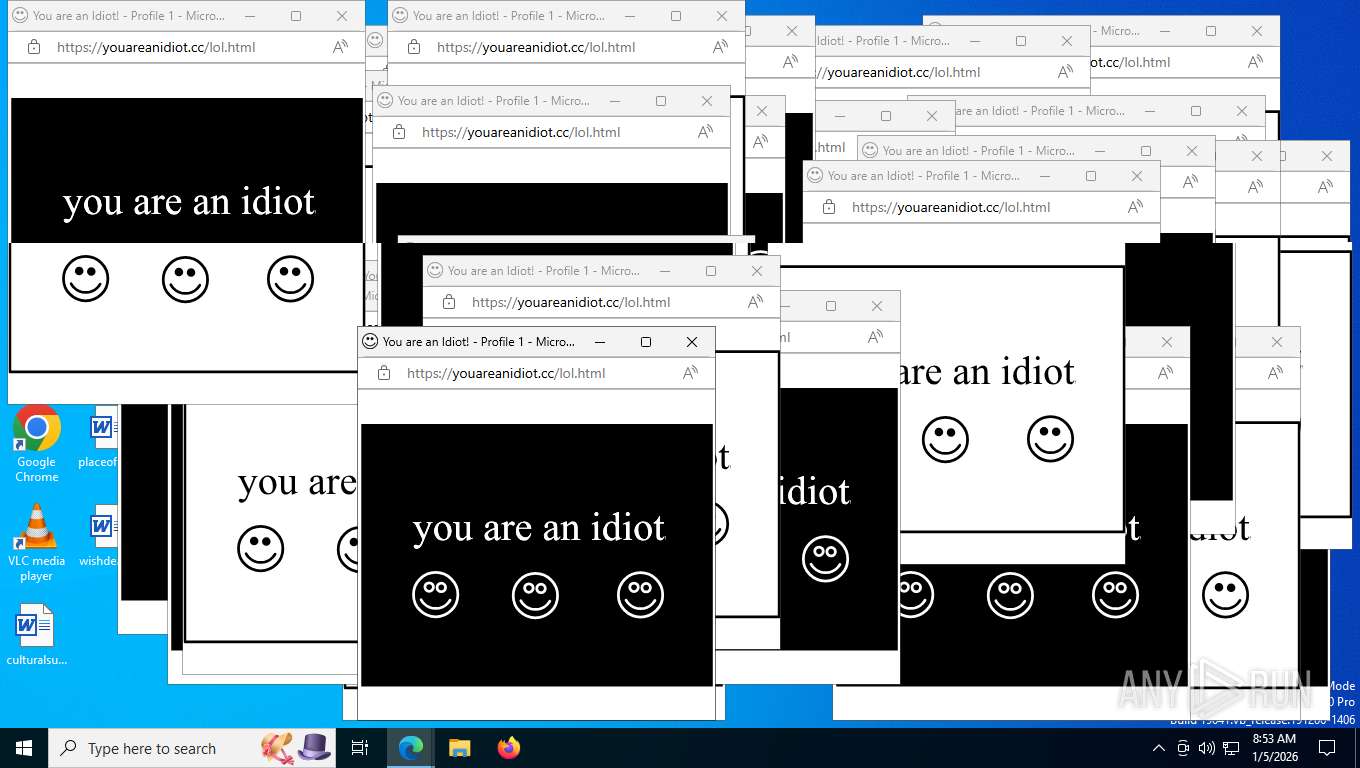Click the lock icon in the top-center popup window
The height and width of the screenshot is (768, 1360).
(414, 47)
